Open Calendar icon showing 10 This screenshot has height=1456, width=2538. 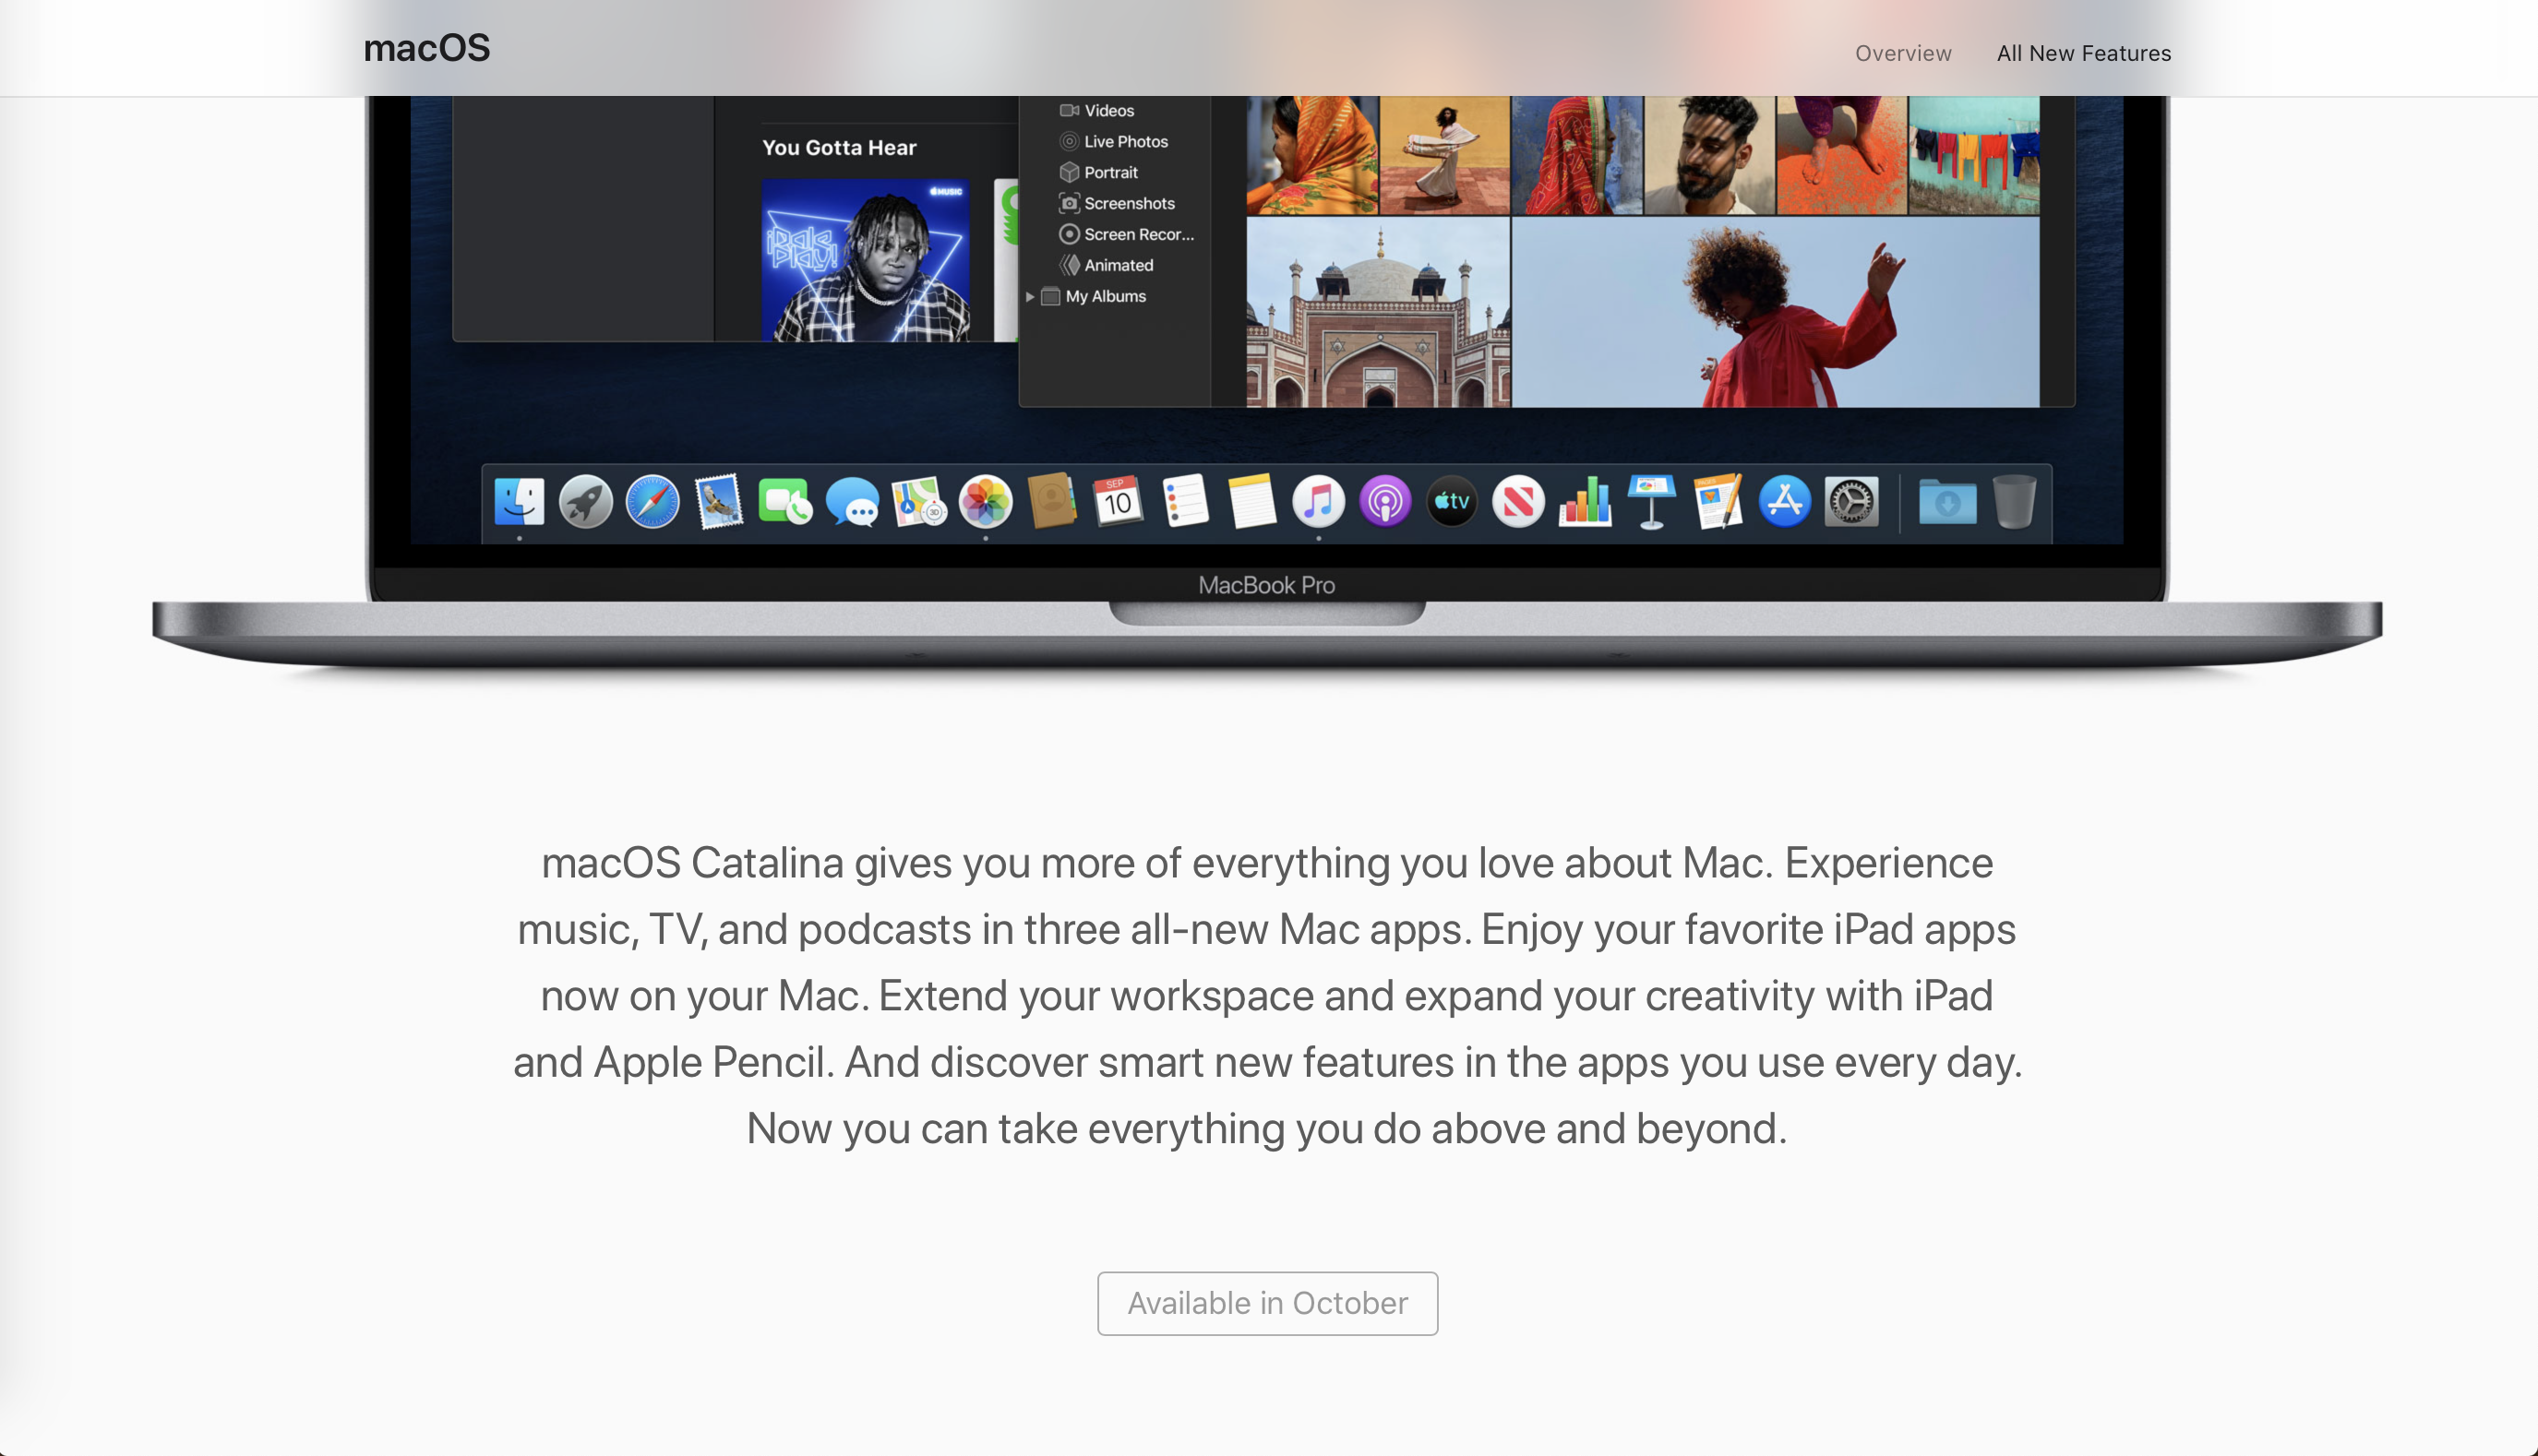[x=1118, y=501]
